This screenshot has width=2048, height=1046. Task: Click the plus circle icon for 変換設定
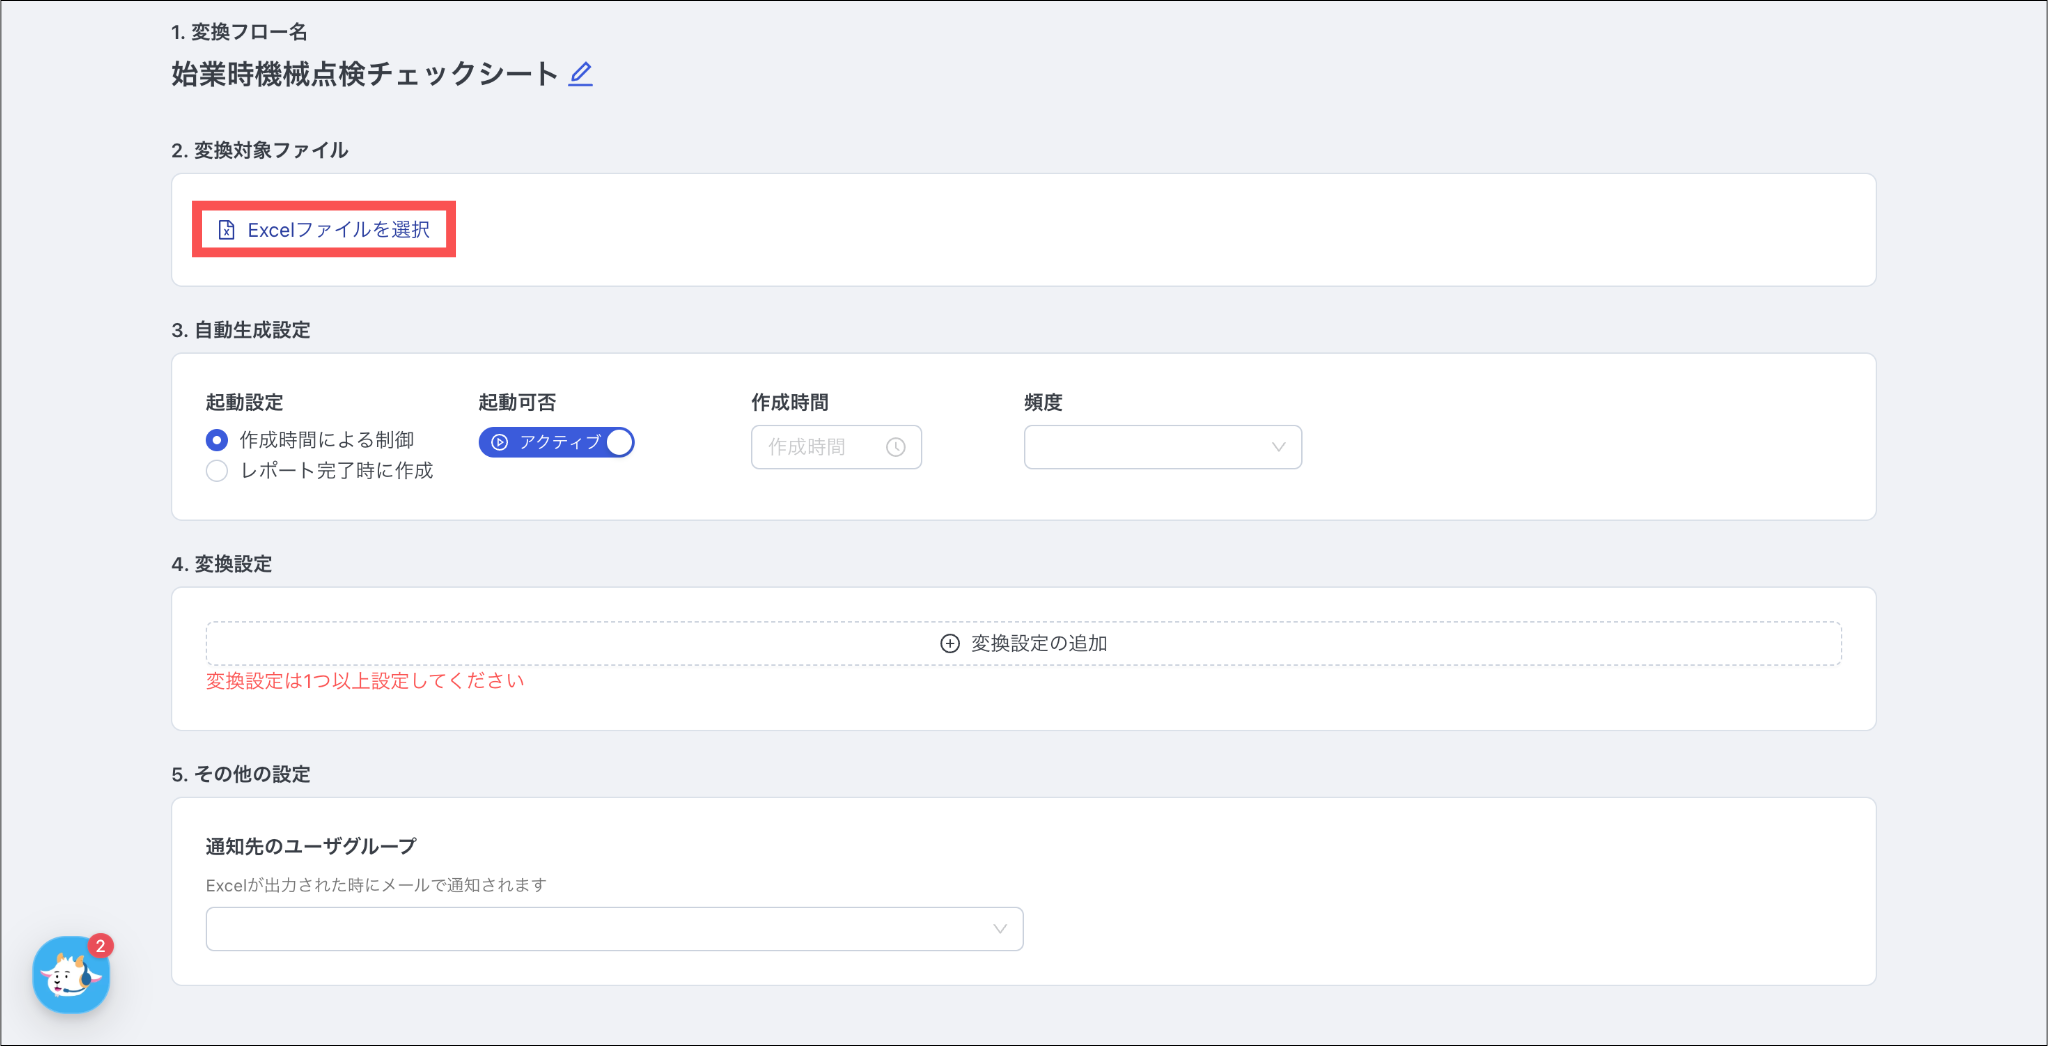point(950,644)
